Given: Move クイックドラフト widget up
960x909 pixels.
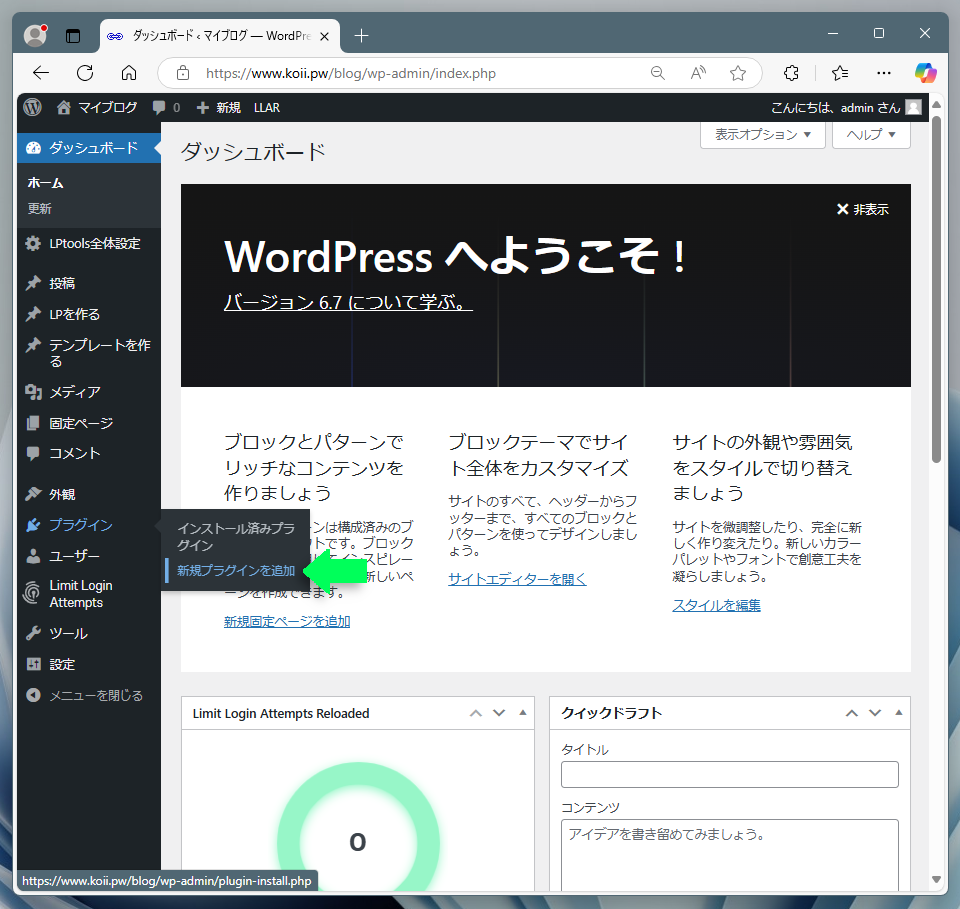Looking at the screenshot, I should 852,713.
